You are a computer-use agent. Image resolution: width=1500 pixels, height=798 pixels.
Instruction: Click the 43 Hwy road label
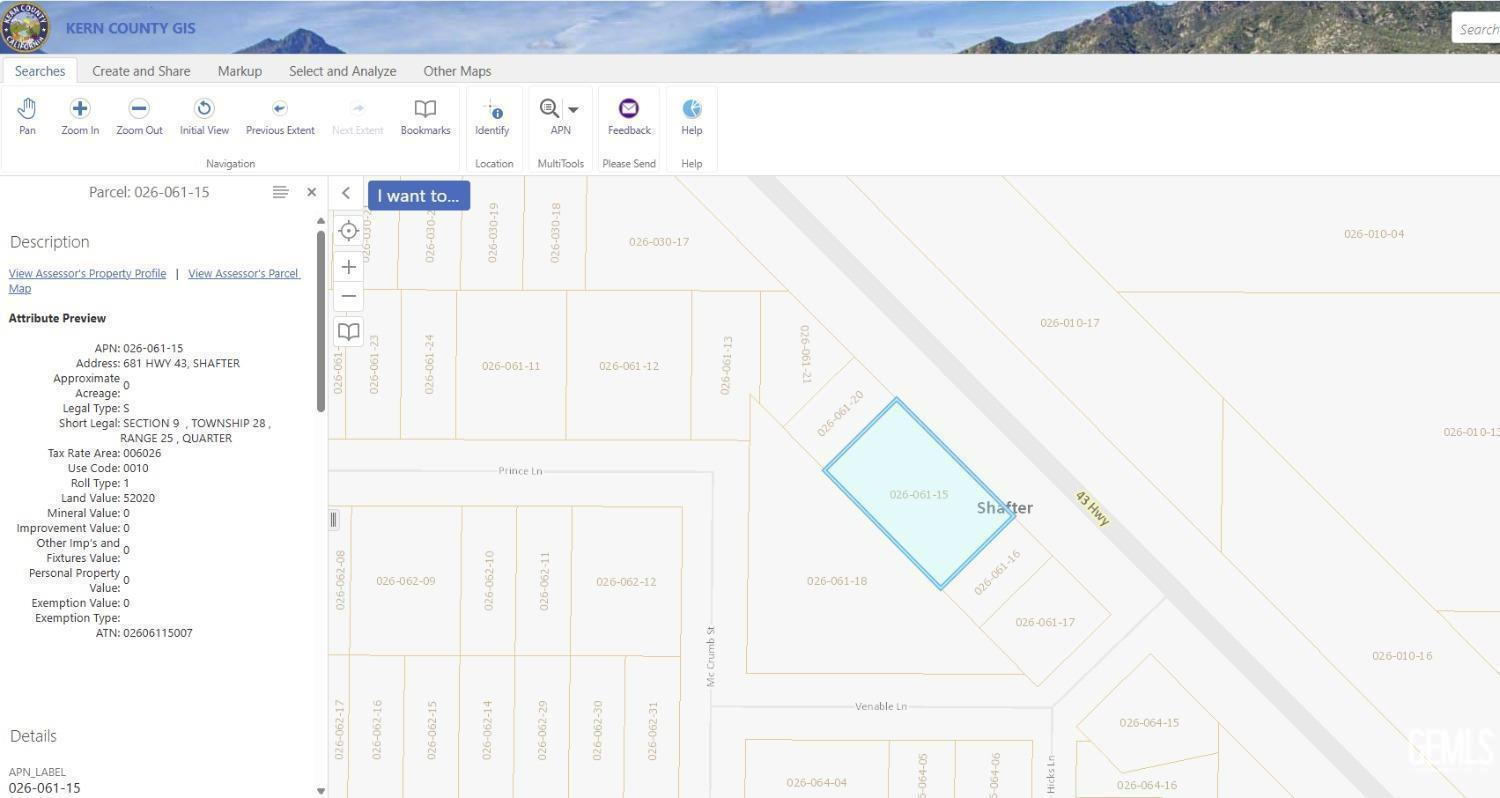(1093, 508)
